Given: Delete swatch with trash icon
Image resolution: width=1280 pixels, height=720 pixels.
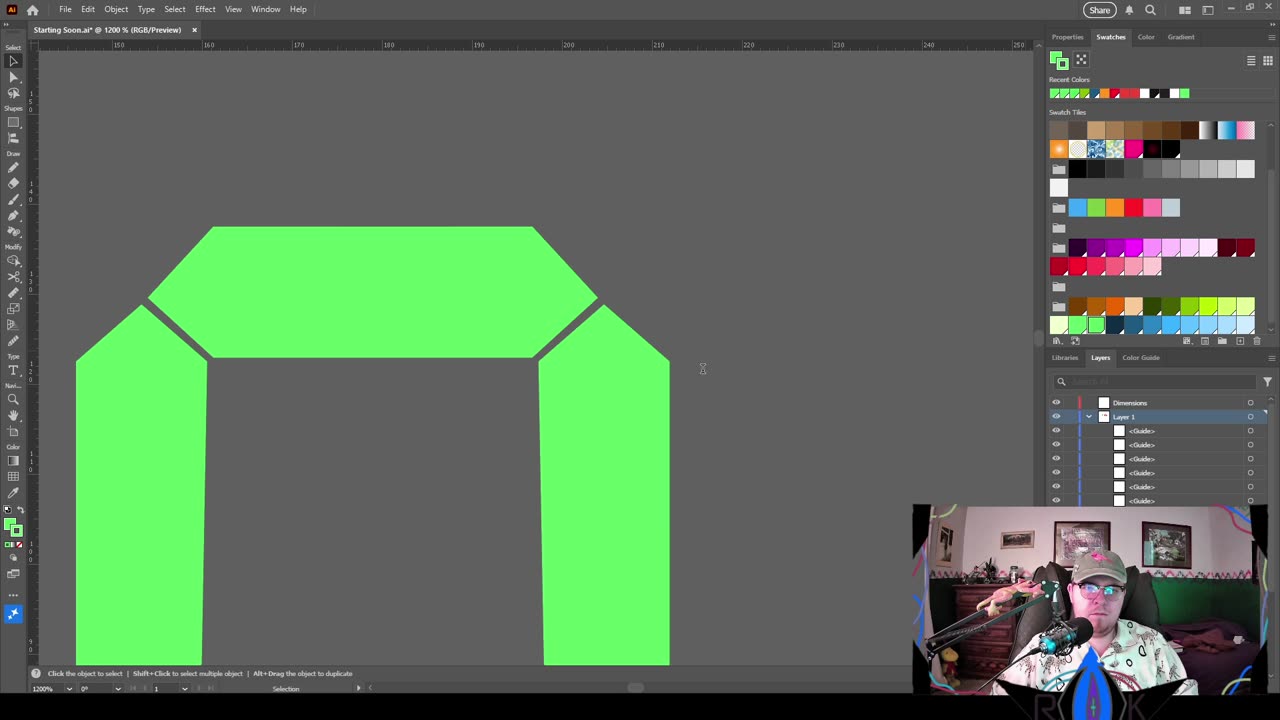Looking at the screenshot, I should click(1257, 341).
